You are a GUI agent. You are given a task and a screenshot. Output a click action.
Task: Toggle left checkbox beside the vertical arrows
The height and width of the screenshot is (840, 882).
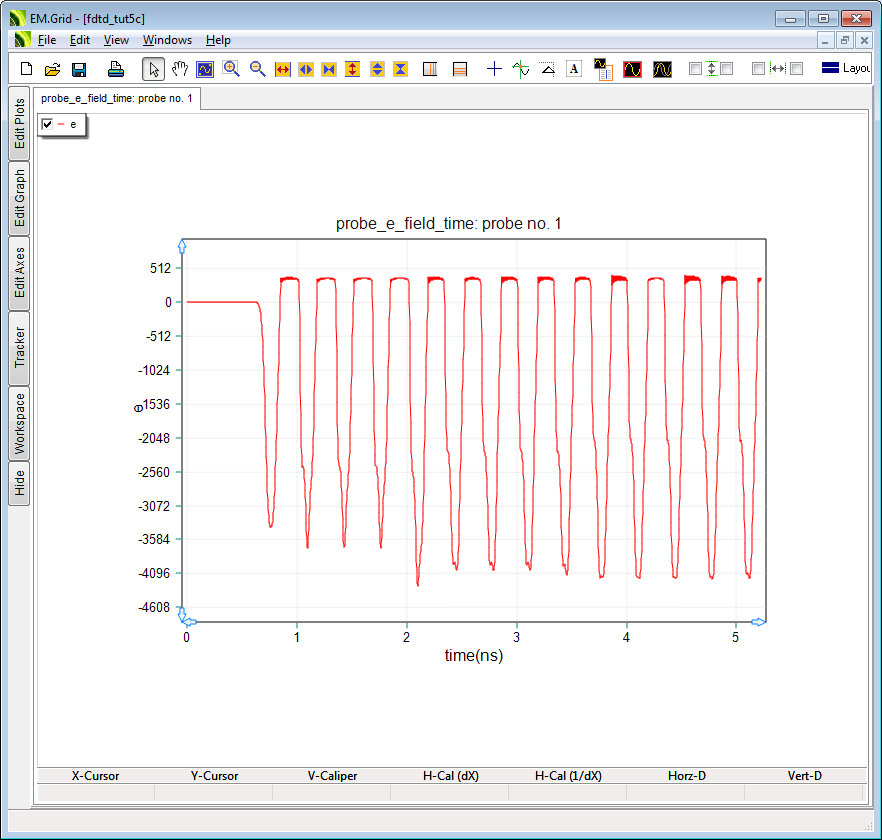click(x=696, y=69)
